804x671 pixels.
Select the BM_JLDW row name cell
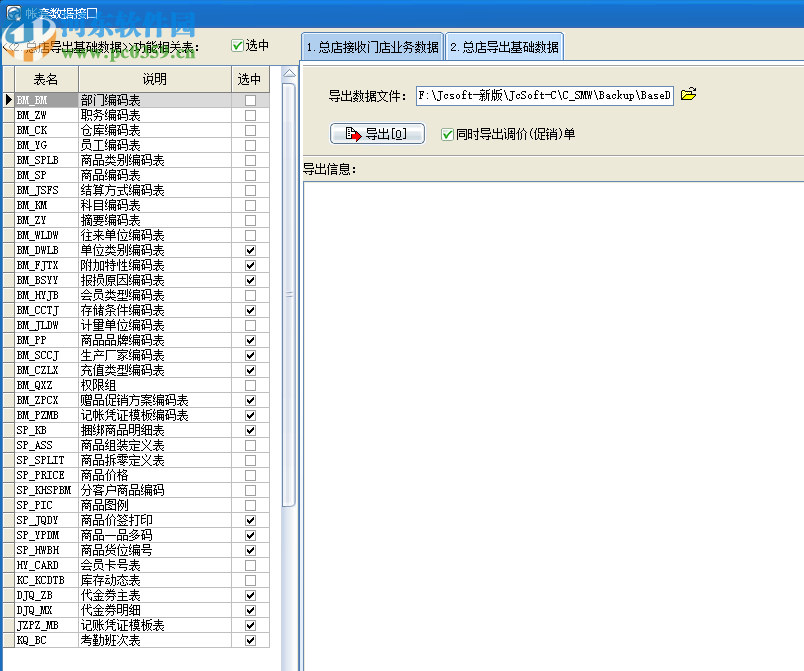tap(46, 326)
